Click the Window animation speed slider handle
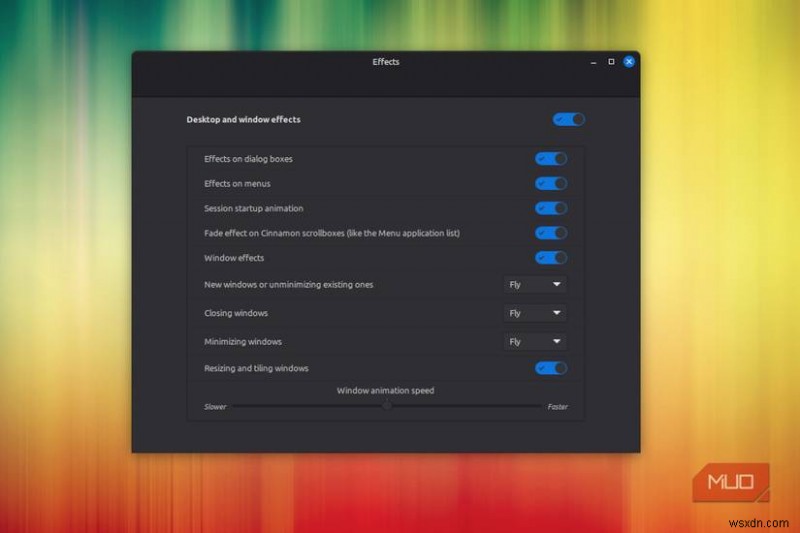Viewport: 800px width, 533px height. coord(387,406)
